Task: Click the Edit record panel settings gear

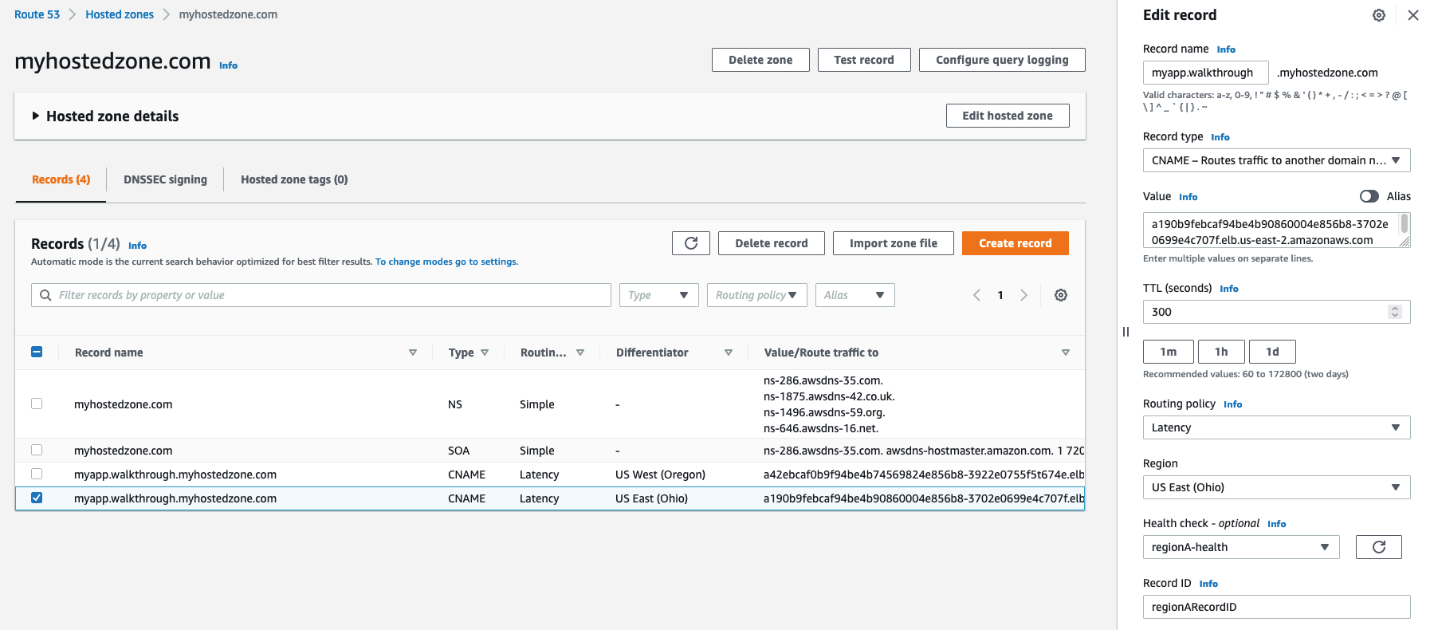Action: 1379,15
